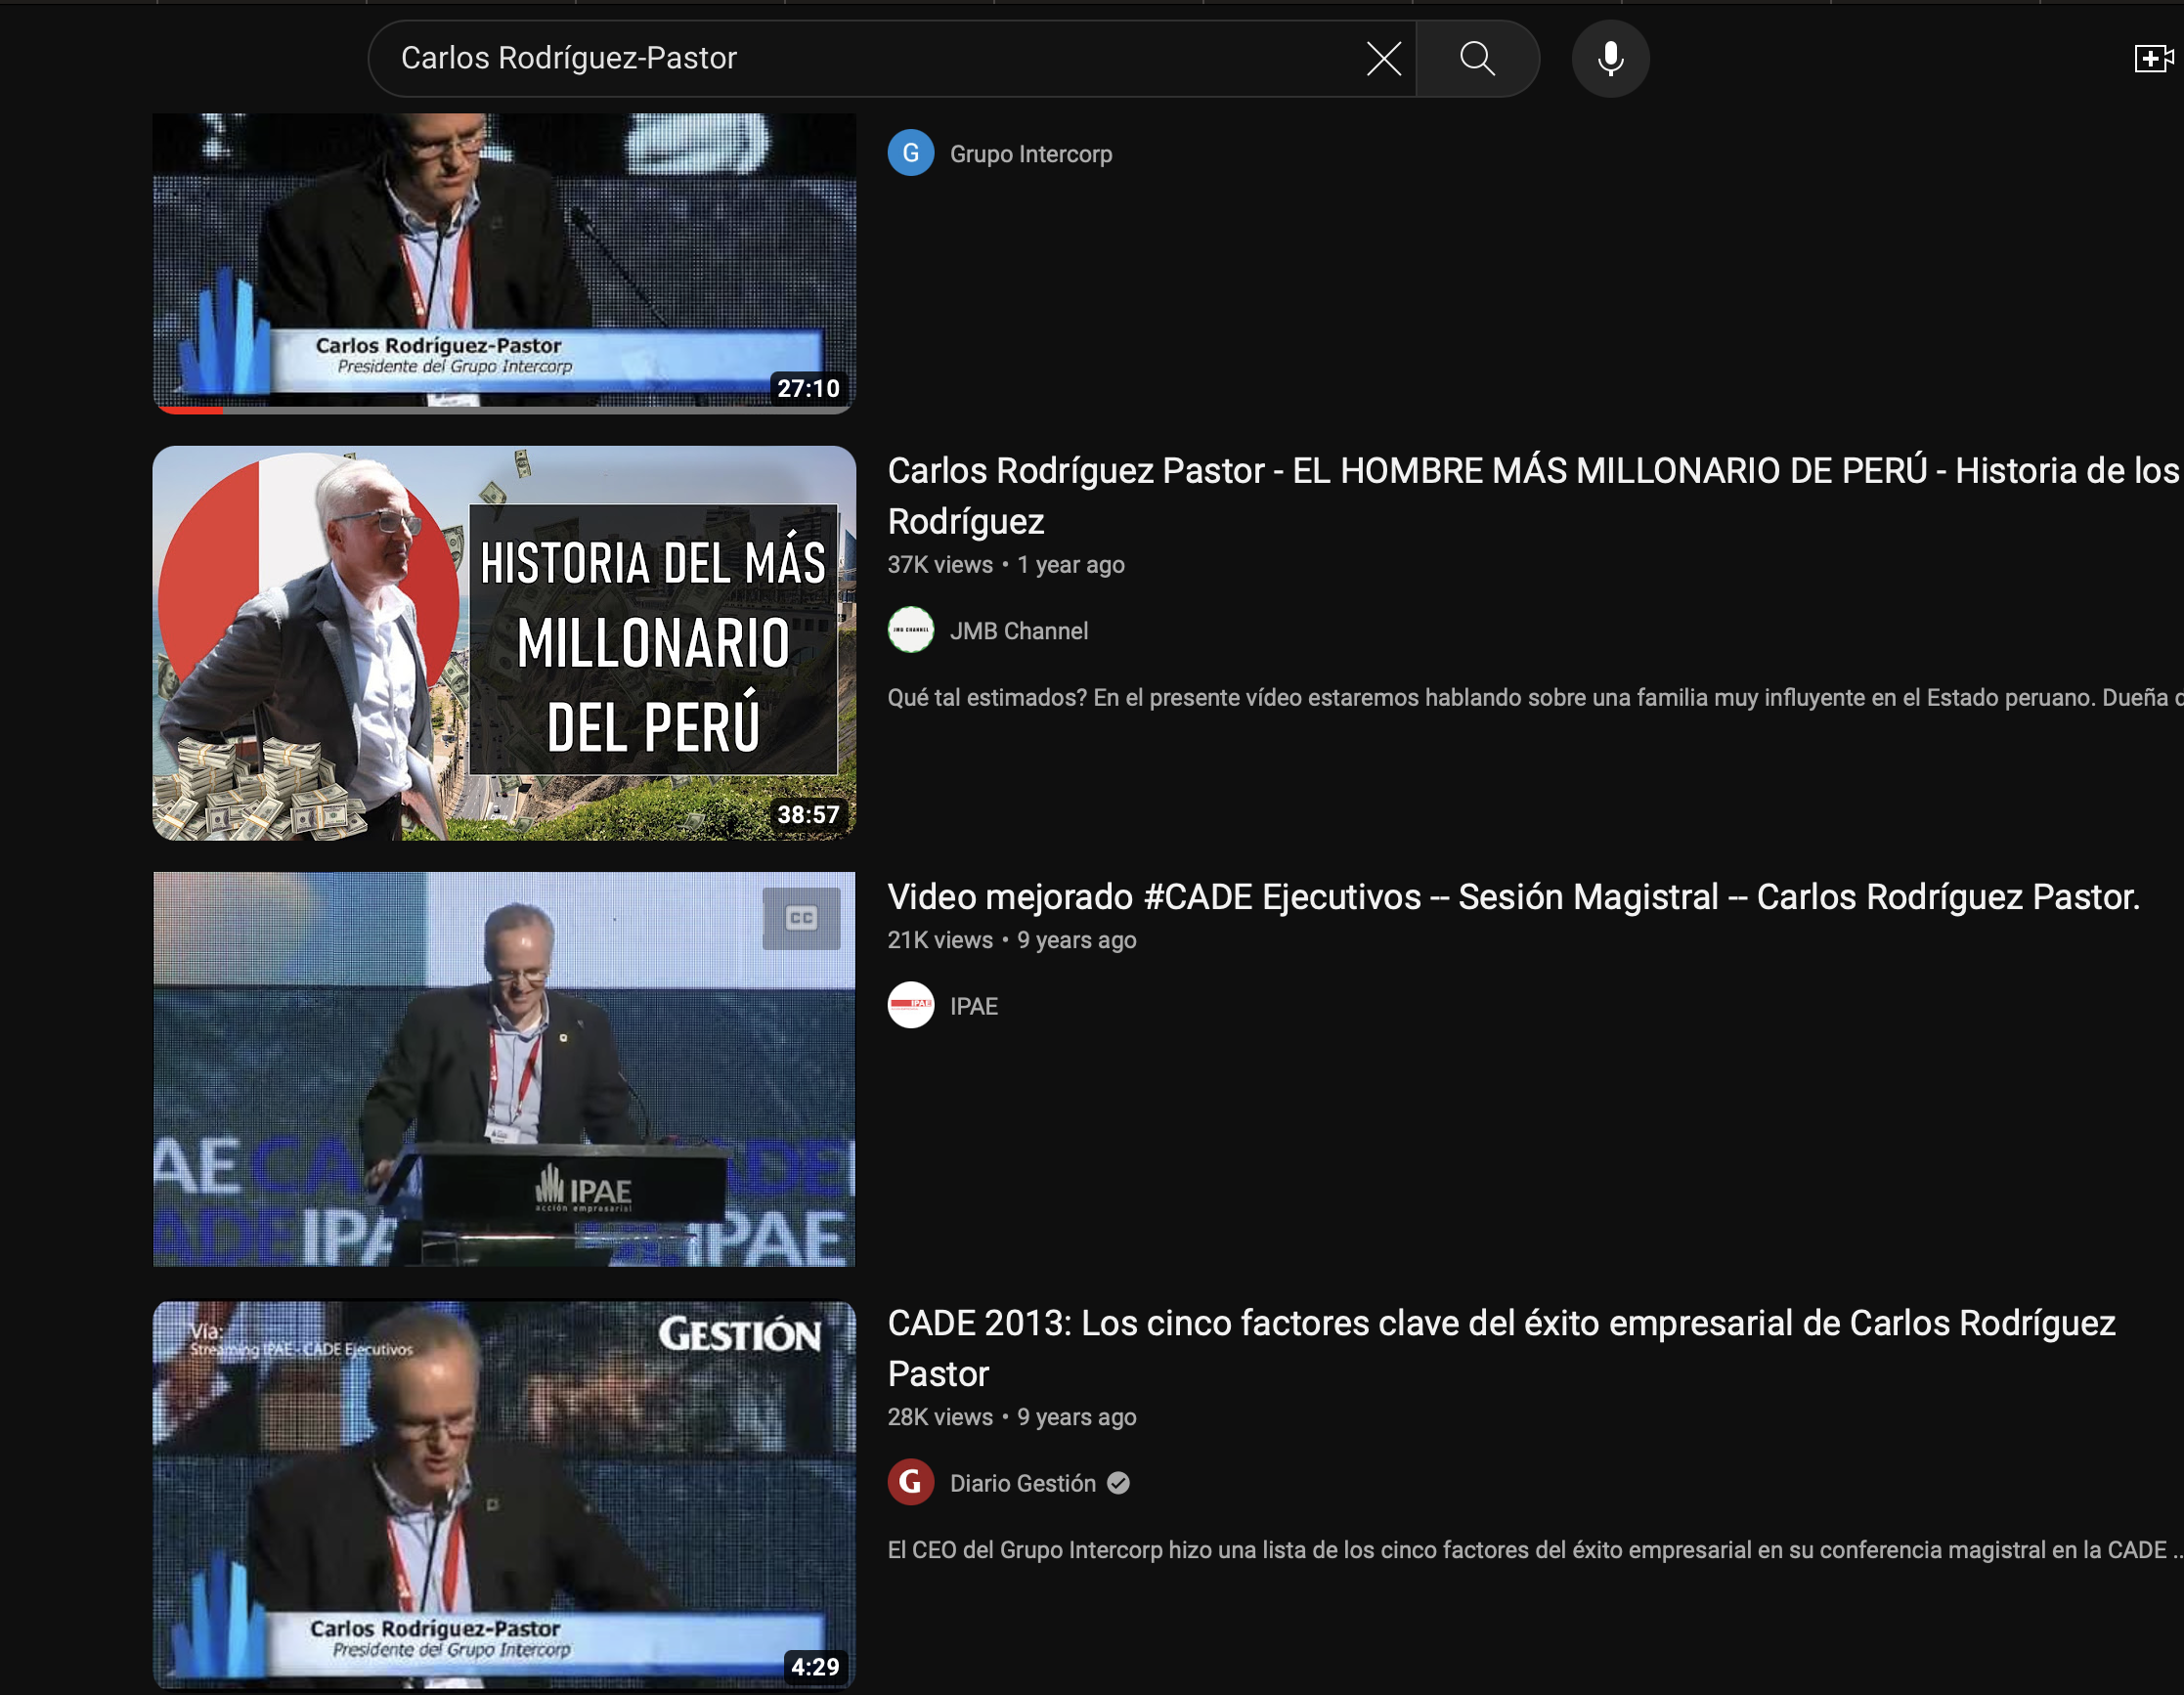Open the IPAE podium video thumbnail
This screenshot has width=2184, height=1695.
[x=504, y=1069]
